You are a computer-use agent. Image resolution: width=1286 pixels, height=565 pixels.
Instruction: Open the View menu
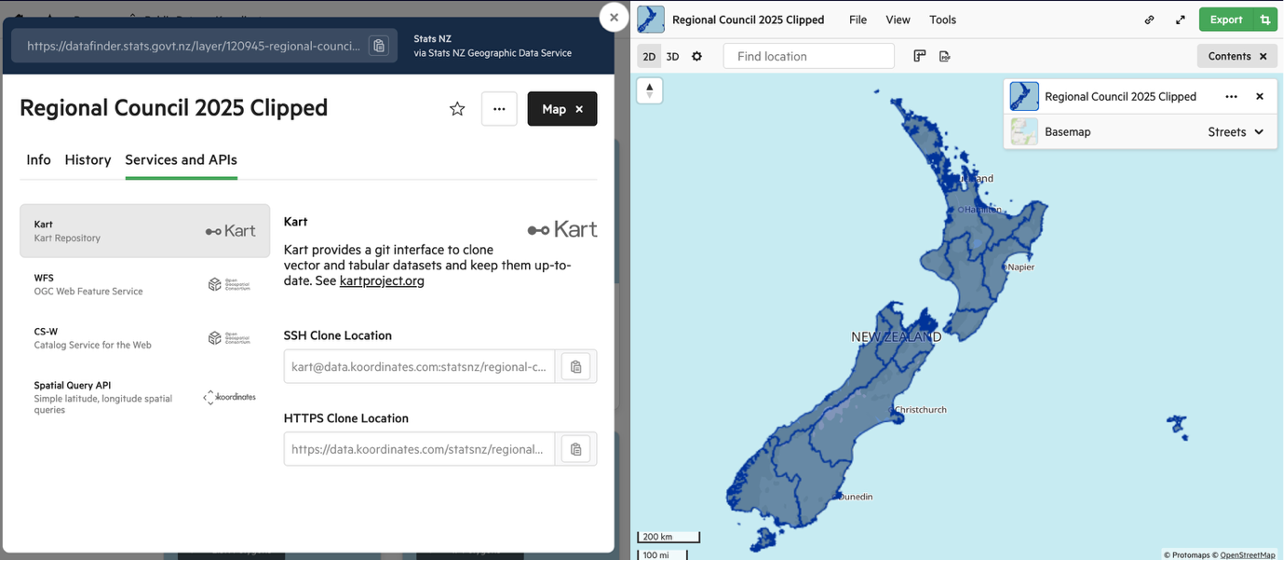pos(898,20)
